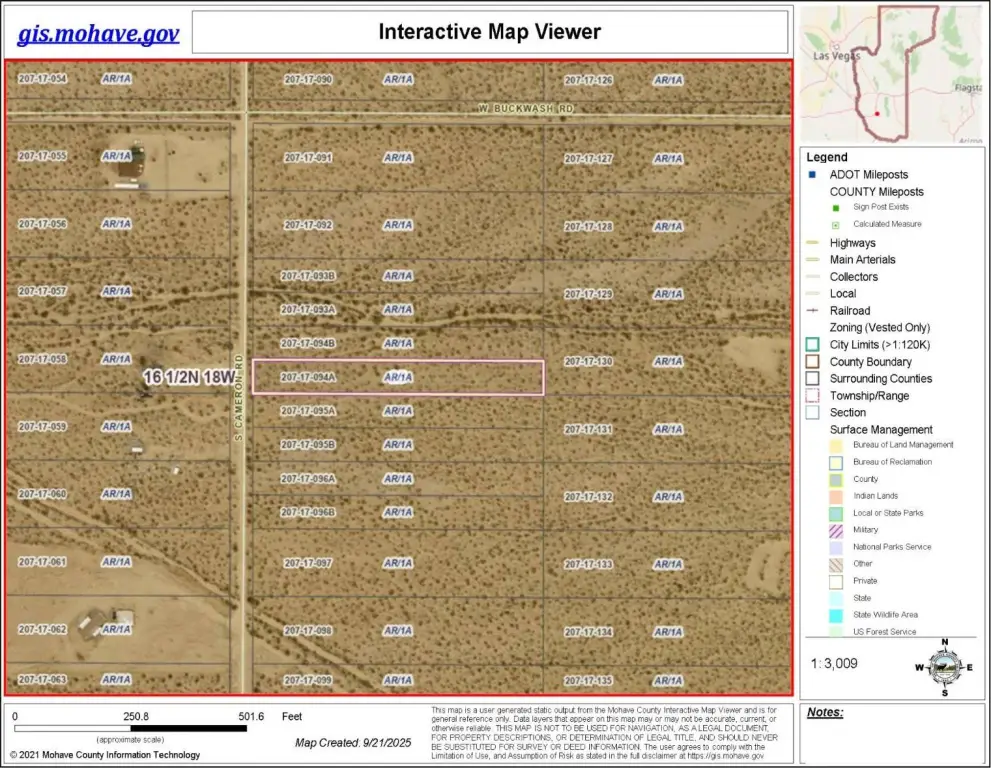Click the S Cameron Rd road label
The image size is (991, 768).
pyautogui.click(x=239, y=388)
